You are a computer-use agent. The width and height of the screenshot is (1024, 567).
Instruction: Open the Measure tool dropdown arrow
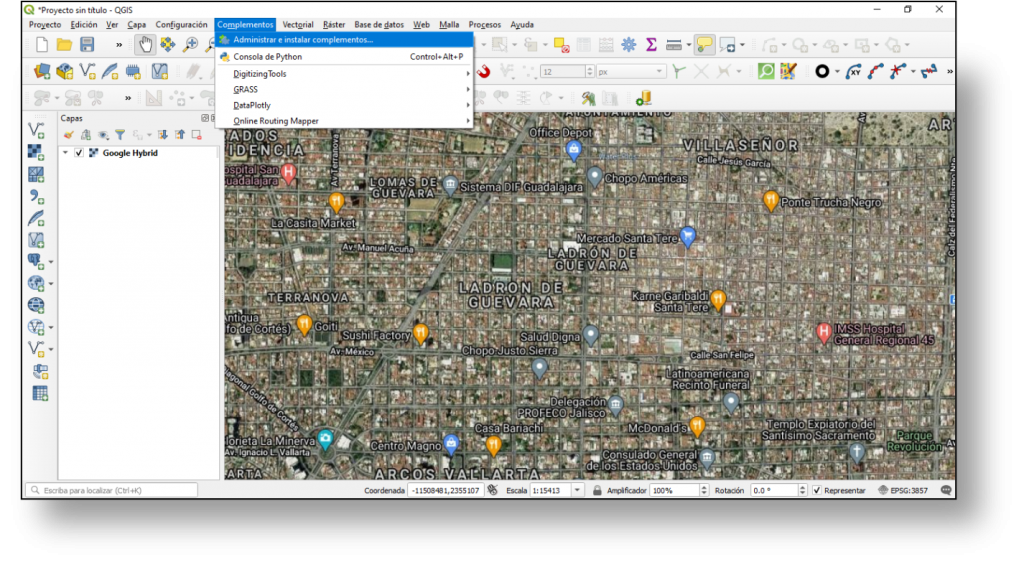point(688,45)
